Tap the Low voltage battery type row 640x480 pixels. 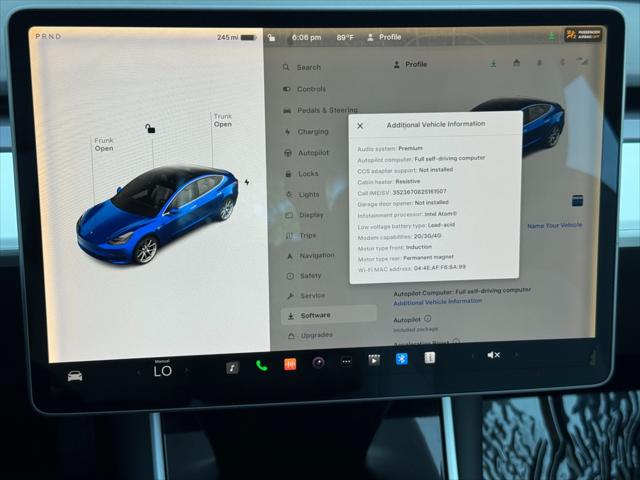(x=406, y=226)
